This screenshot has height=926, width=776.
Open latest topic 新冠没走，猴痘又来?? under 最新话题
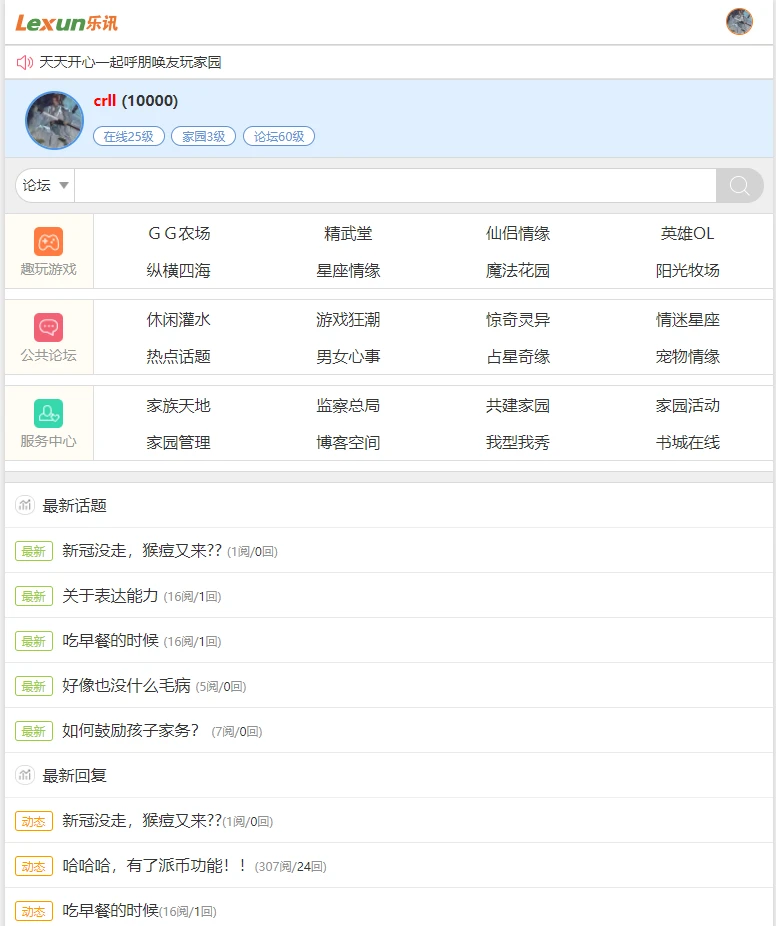(x=142, y=550)
